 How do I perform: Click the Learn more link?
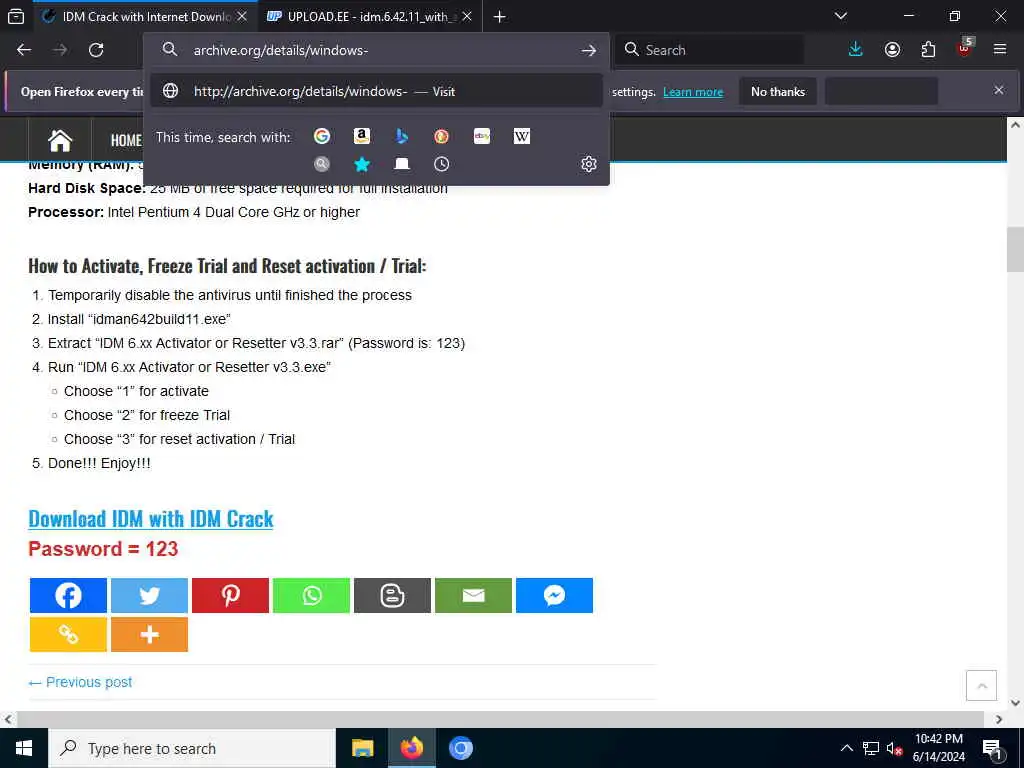693,92
